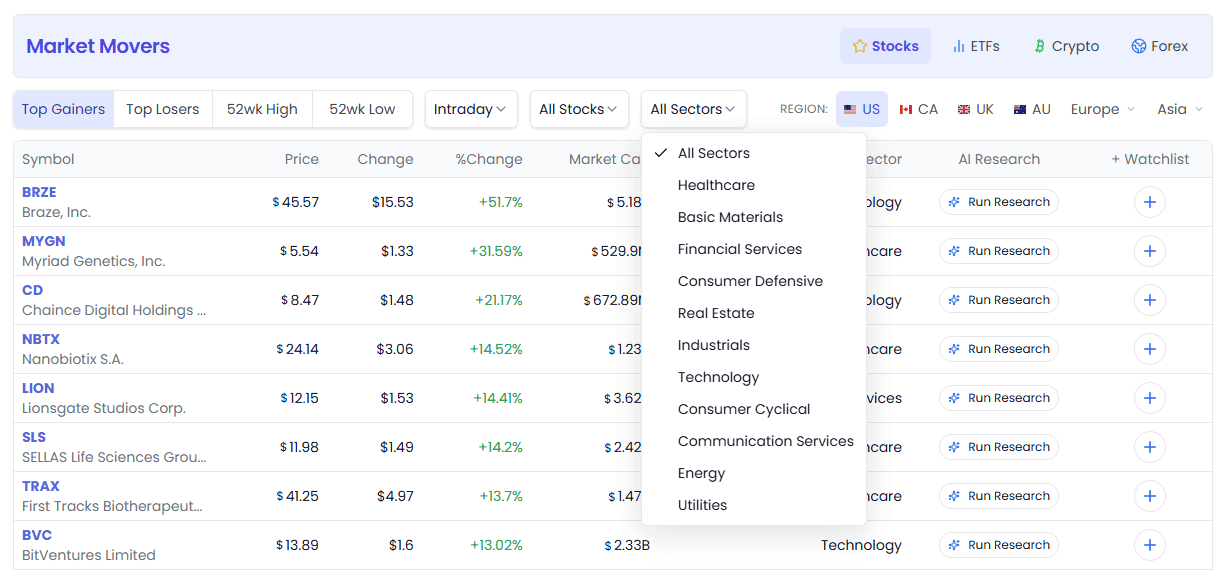This screenshot has height=570, width=1227.
Task: Choose Real Estate sector option
Action: [754, 313]
